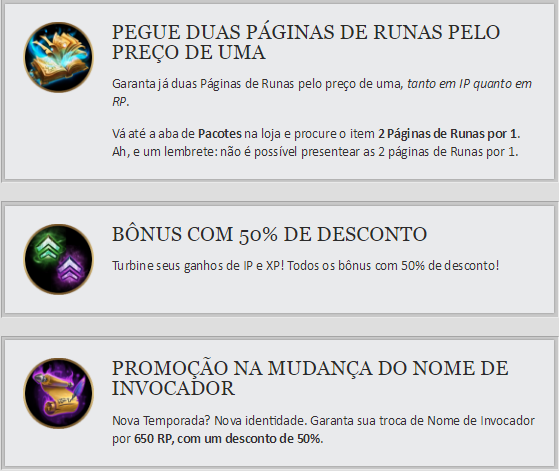Click the reminder line starting 'Ah, e um lembrete'
This screenshot has height=471, width=559.
[x=315, y=152]
